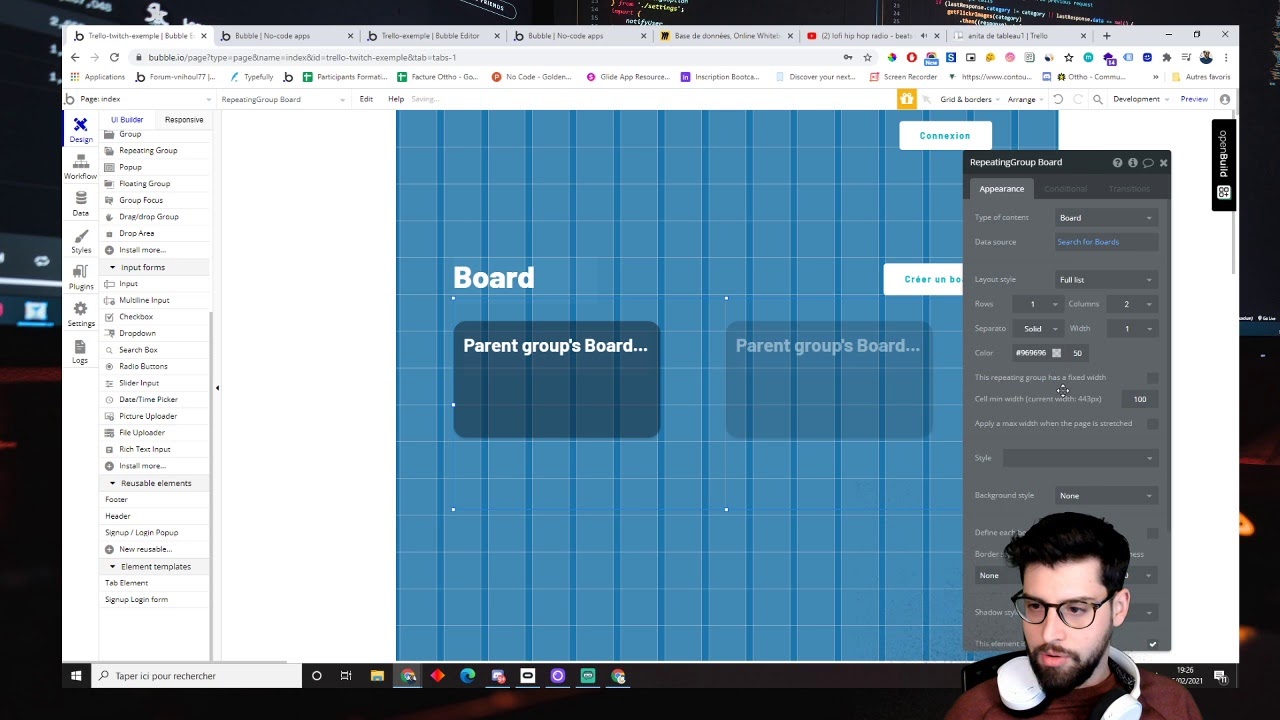Open Chrome extensions puzzle icon
Image resolution: width=1280 pixels, height=720 pixels.
(x=1166, y=57)
